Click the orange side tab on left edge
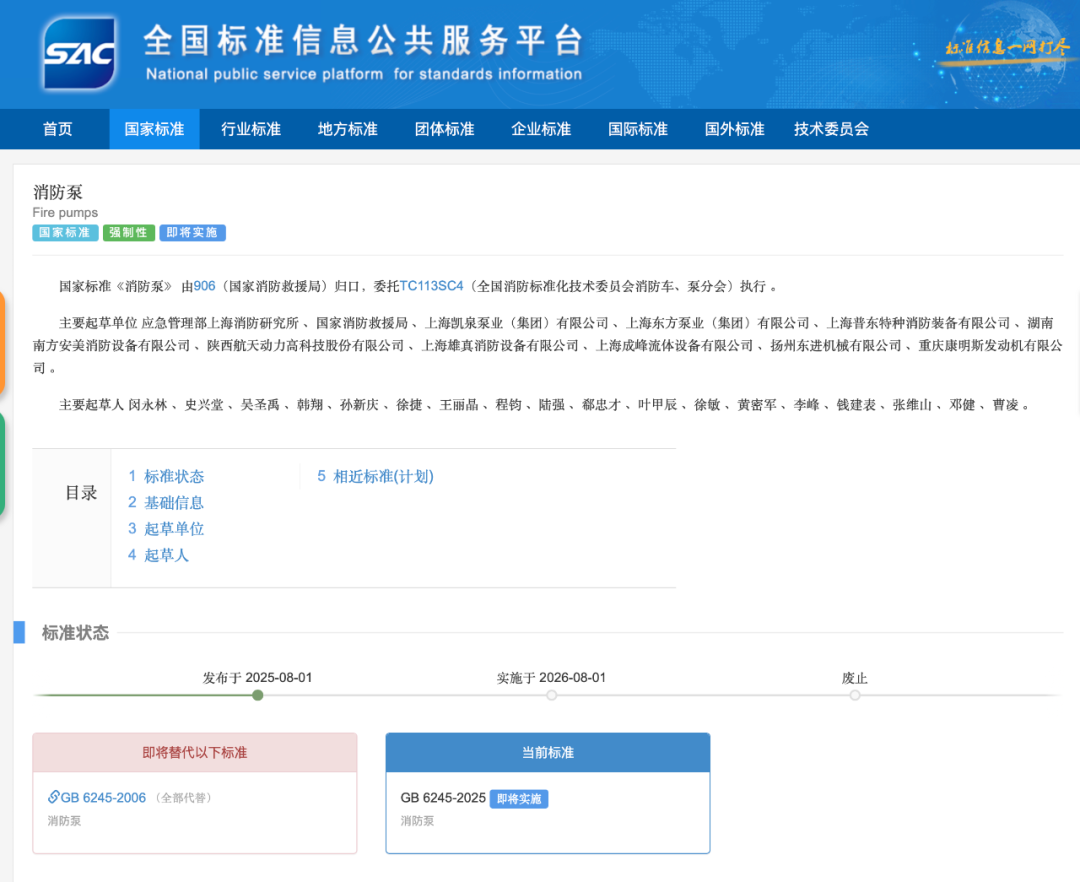 click(3, 343)
